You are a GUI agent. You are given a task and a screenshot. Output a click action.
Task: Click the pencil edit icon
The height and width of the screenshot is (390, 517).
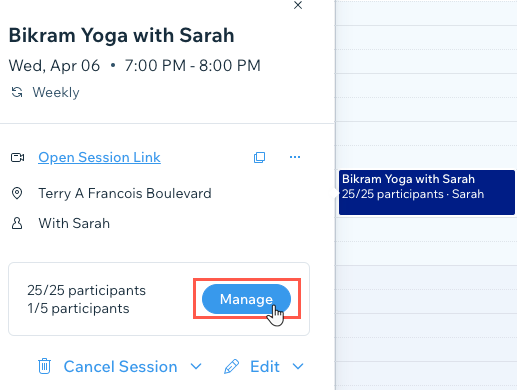click(232, 367)
